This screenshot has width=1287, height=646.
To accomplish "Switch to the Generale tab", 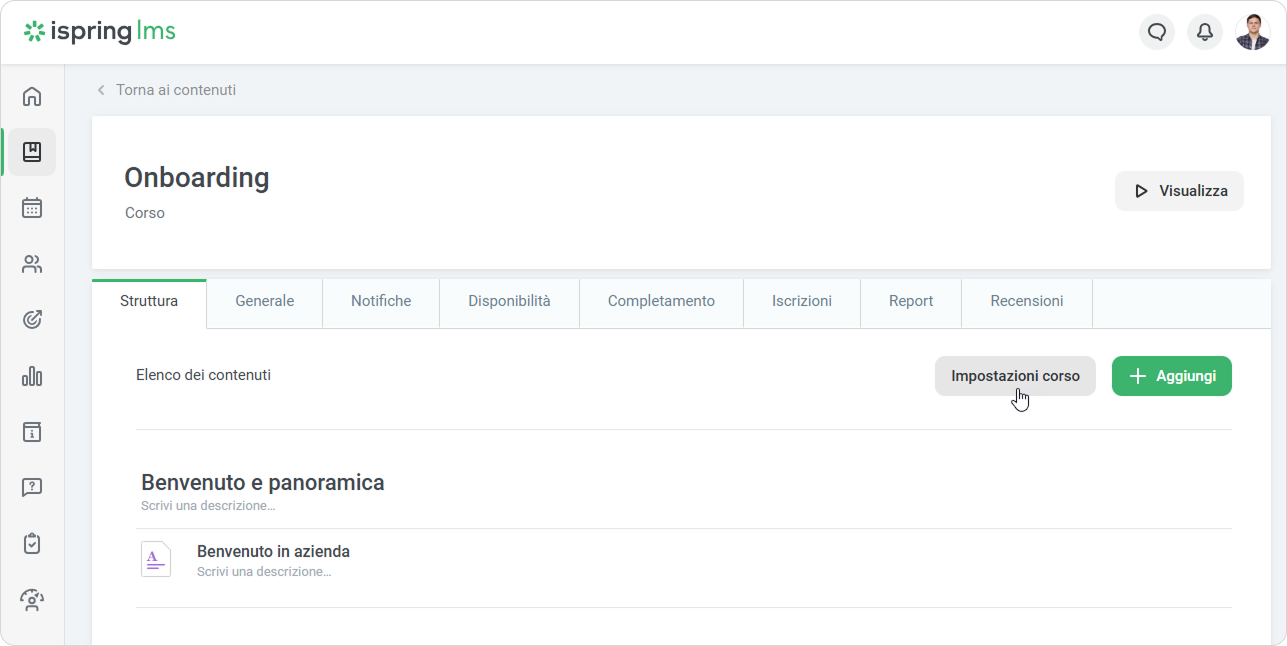I will click(264, 301).
